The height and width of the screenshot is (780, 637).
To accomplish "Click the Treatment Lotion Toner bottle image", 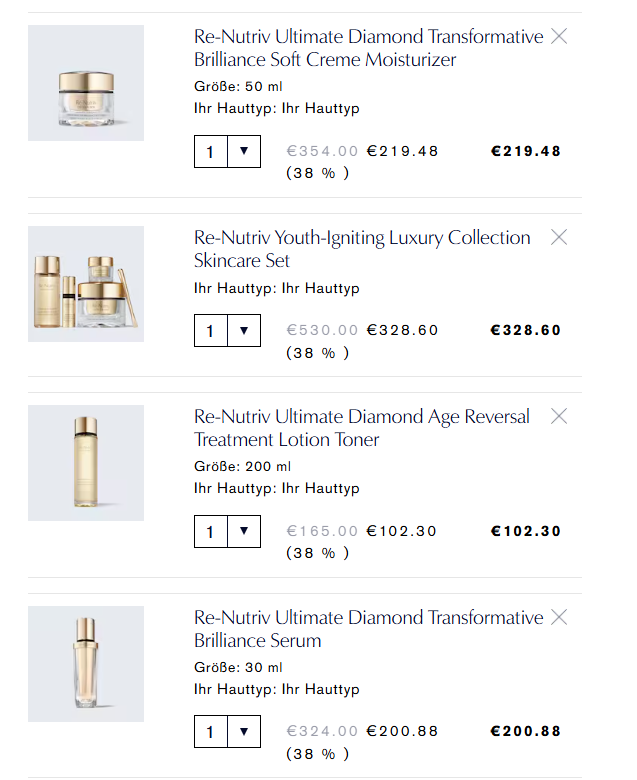I will pos(86,463).
